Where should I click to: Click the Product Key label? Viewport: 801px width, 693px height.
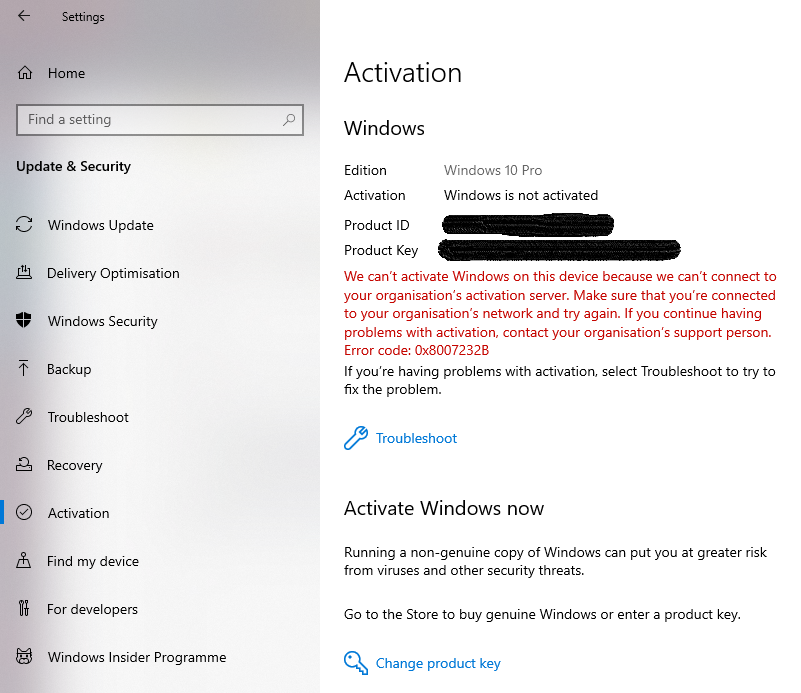[x=381, y=250]
